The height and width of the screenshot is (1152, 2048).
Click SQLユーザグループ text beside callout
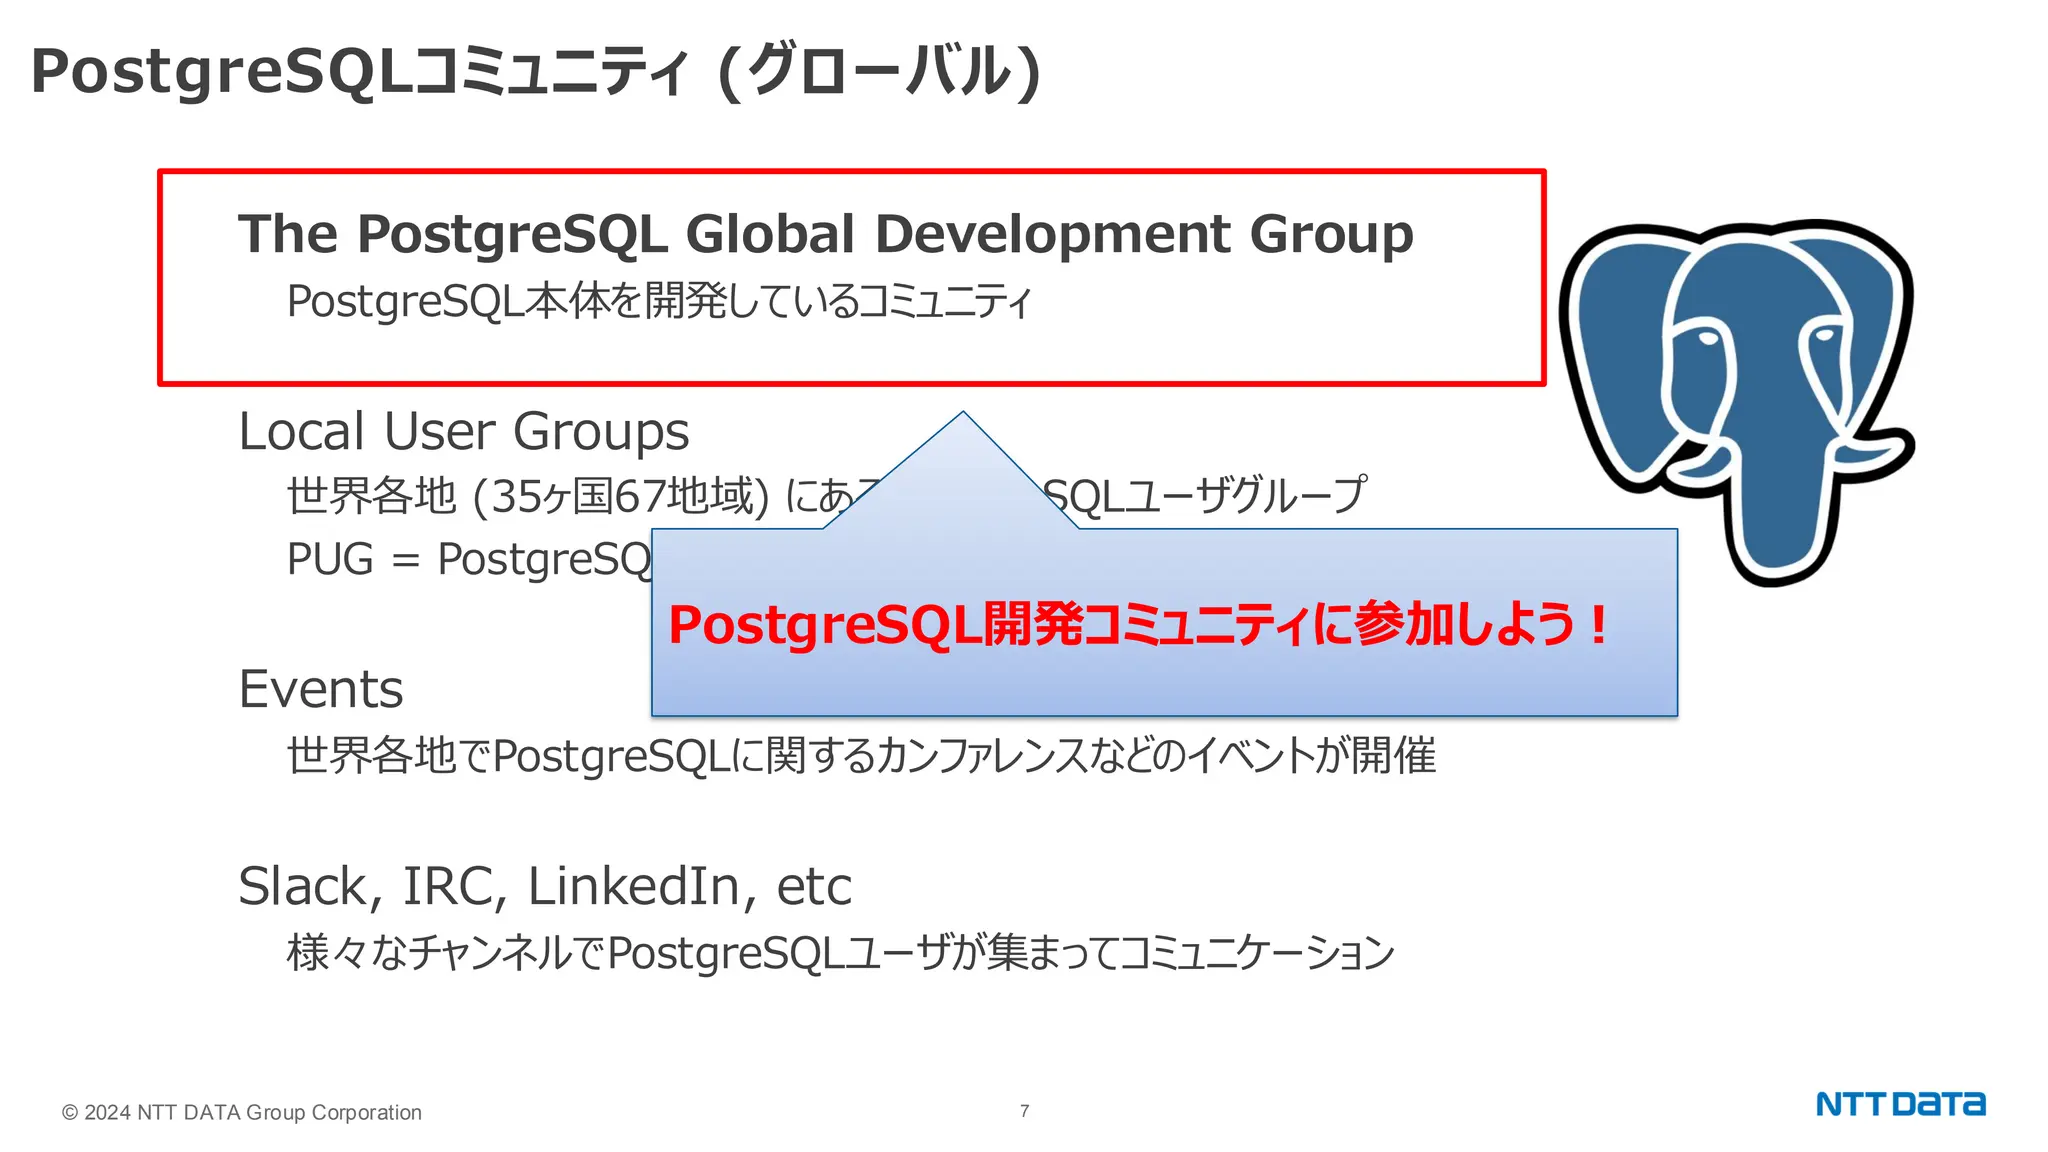coord(1205,496)
